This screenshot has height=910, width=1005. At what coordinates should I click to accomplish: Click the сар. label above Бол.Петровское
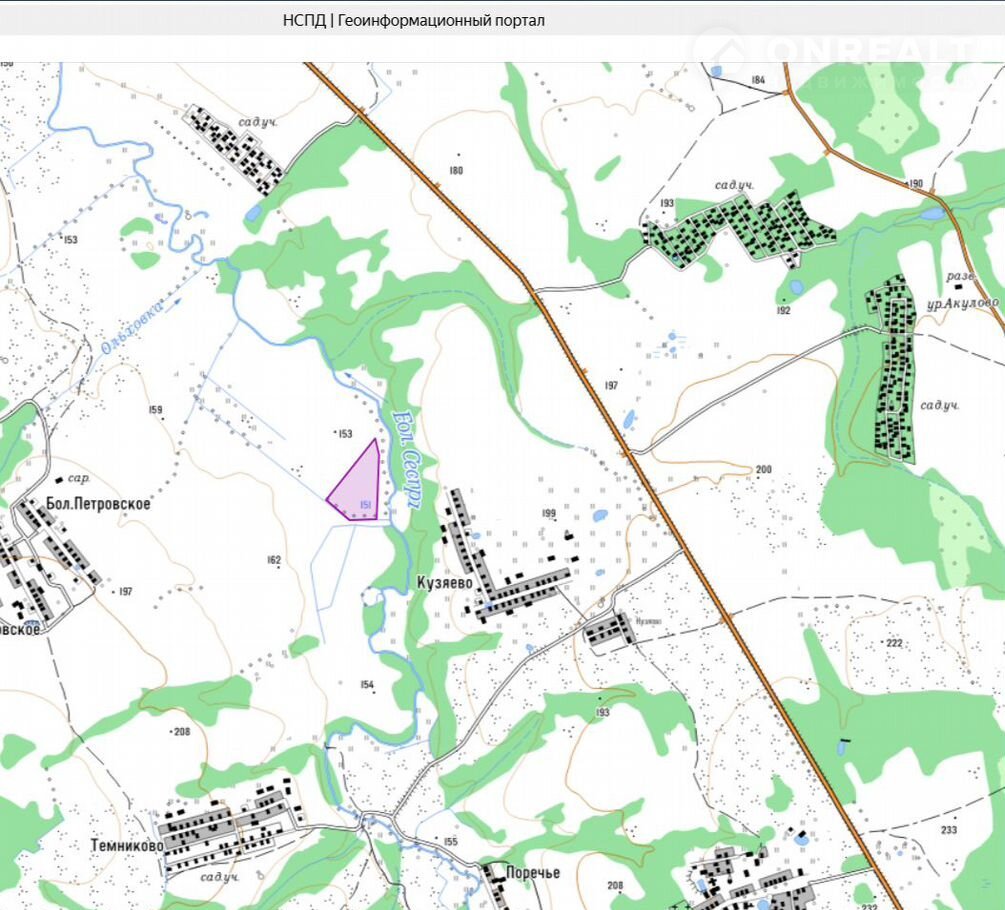pyautogui.click(x=93, y=478)
